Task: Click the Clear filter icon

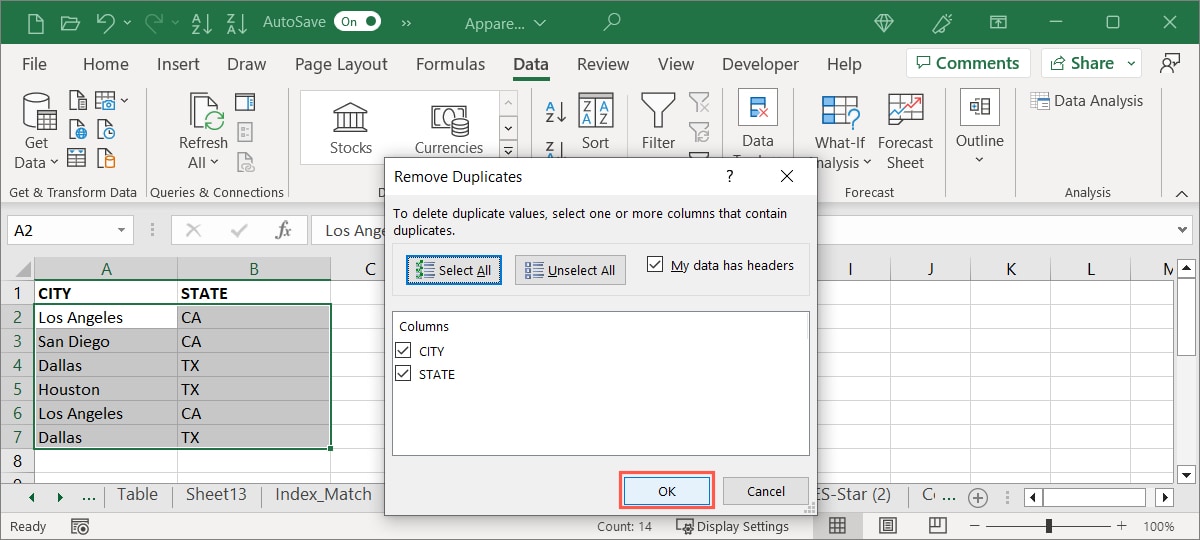Action: (699, 101)
